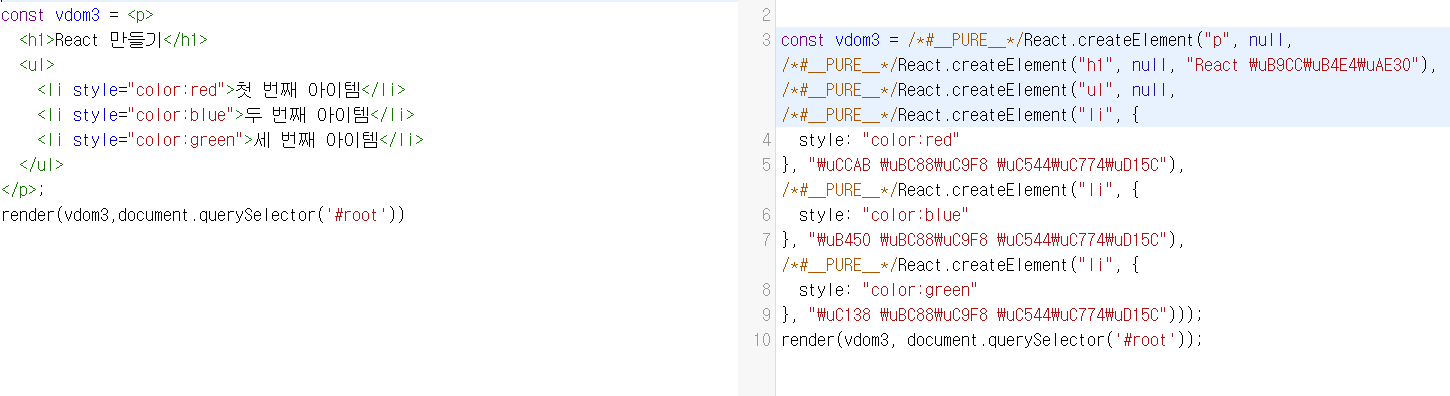
Task: Click line number 8 in output gutter
Action: 766,290
